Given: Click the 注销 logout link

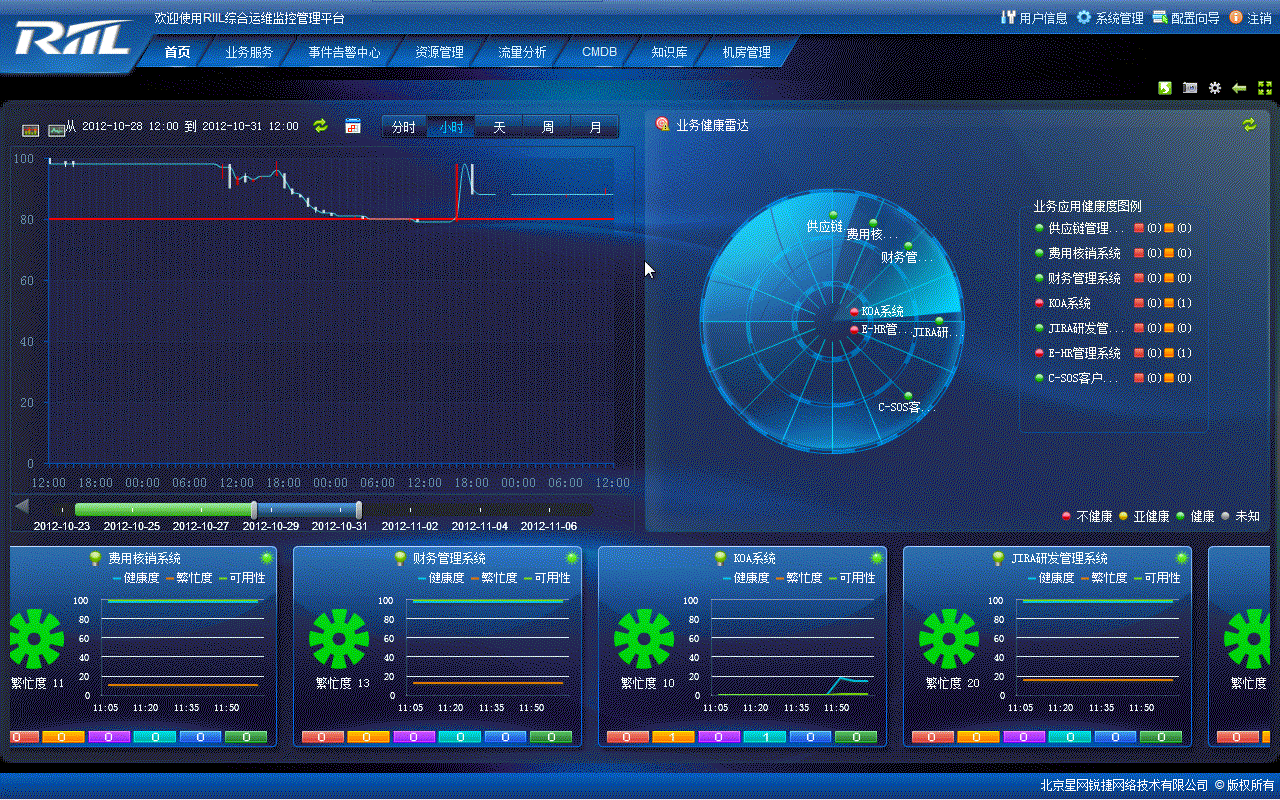Looking at the screenshot, I should (x=1259, y=18).
